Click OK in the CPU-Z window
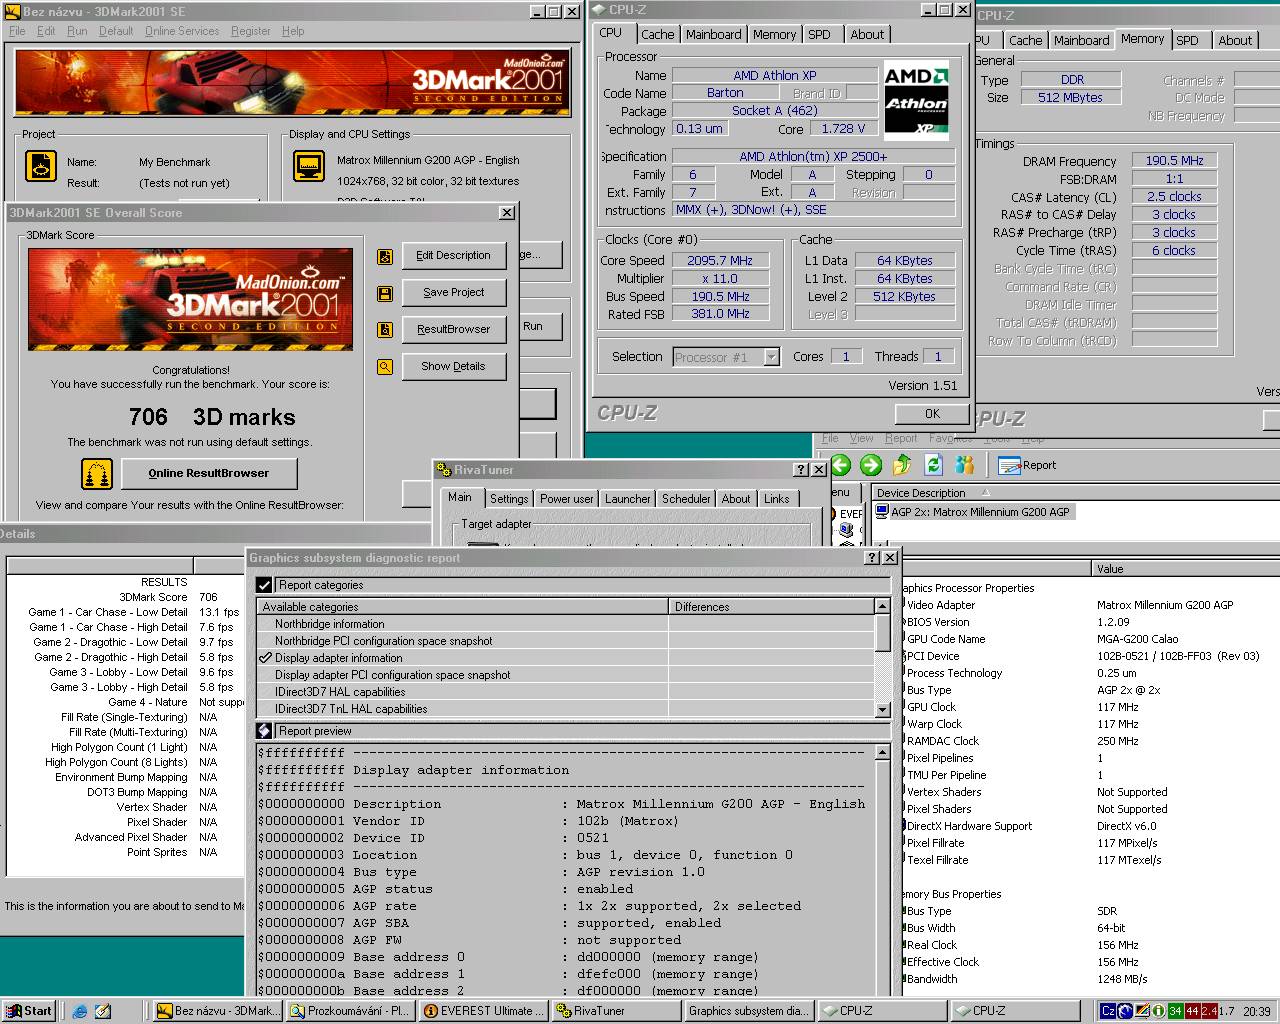This screenshot has width=1280, height=1024. point(932,414)
